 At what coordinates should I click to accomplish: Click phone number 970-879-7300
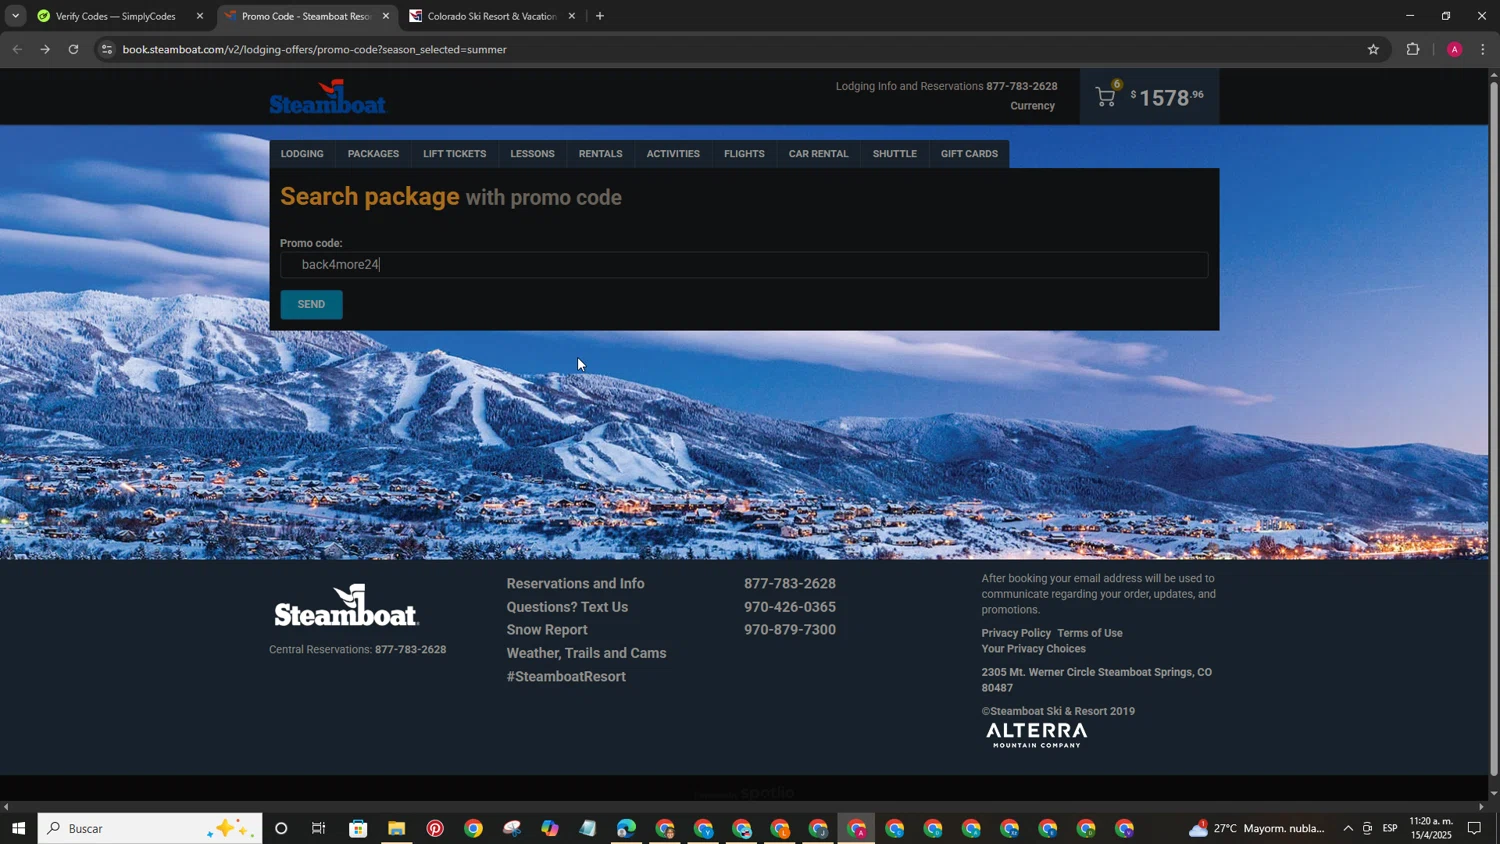click(790, 630)
